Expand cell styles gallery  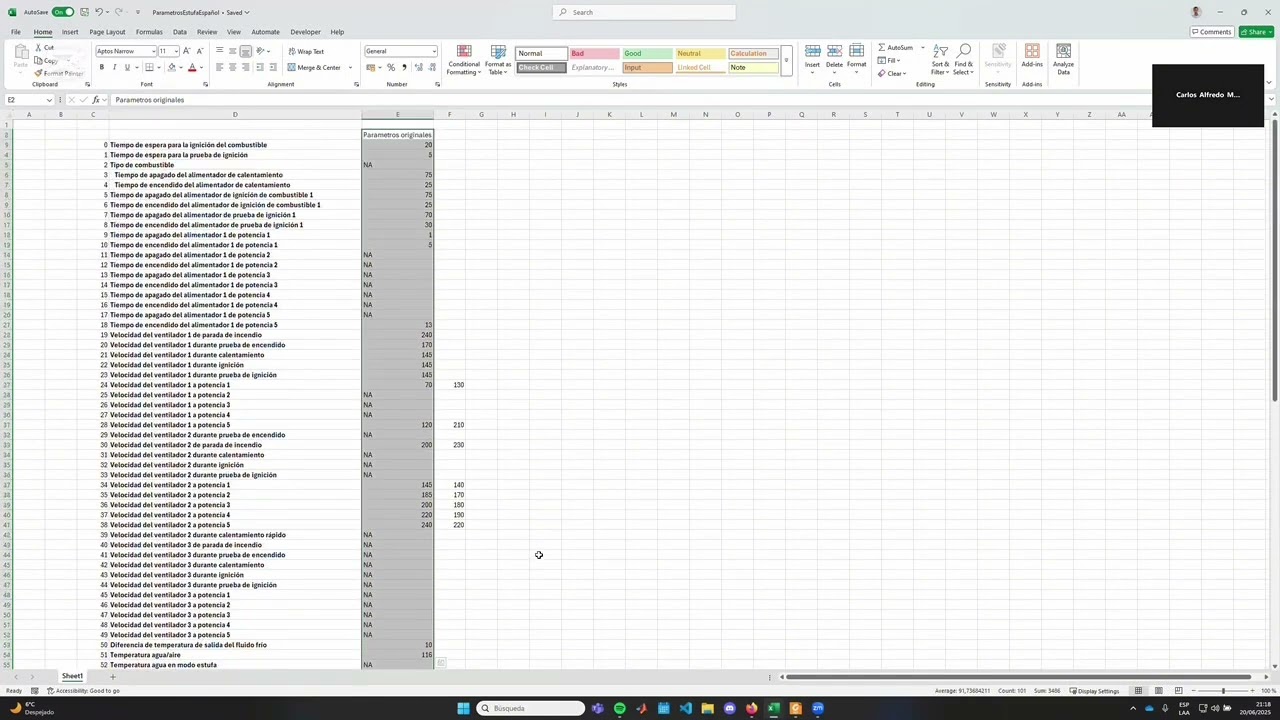click(787, 60)
